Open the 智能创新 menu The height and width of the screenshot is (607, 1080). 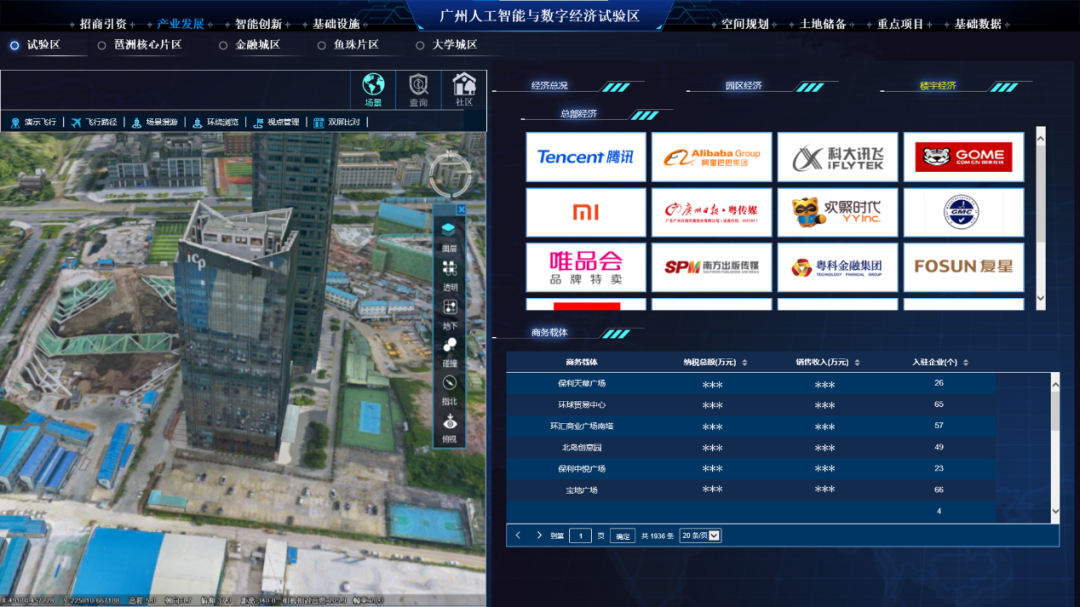(258, 24)
